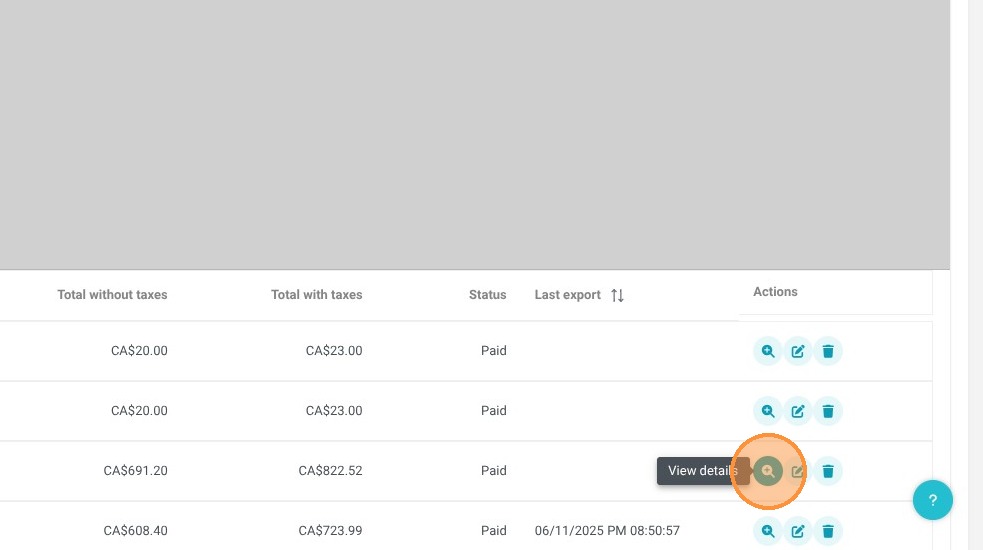Screen dimensions: 983x550
Task: Click the Total with taxes header
Action: pyautogui.click(x=317, y=295)
